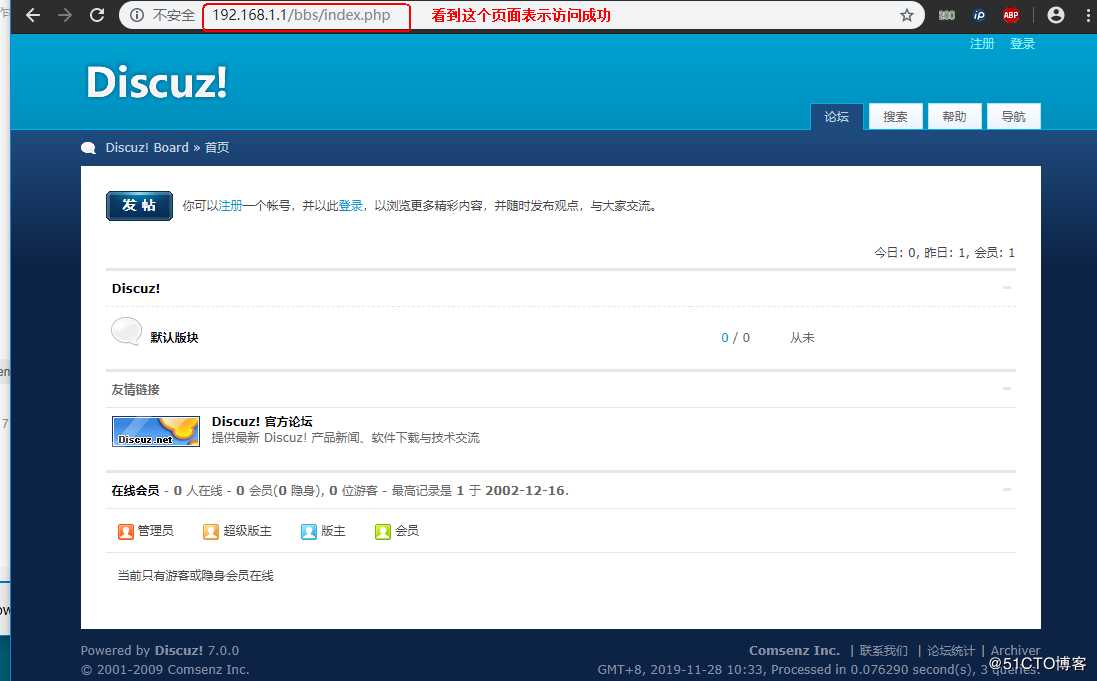Open the ABP Adblock Plus extension
The height and width of the screenshot is (681, 1097).
pyautogui.click(x=1011, y=15)
